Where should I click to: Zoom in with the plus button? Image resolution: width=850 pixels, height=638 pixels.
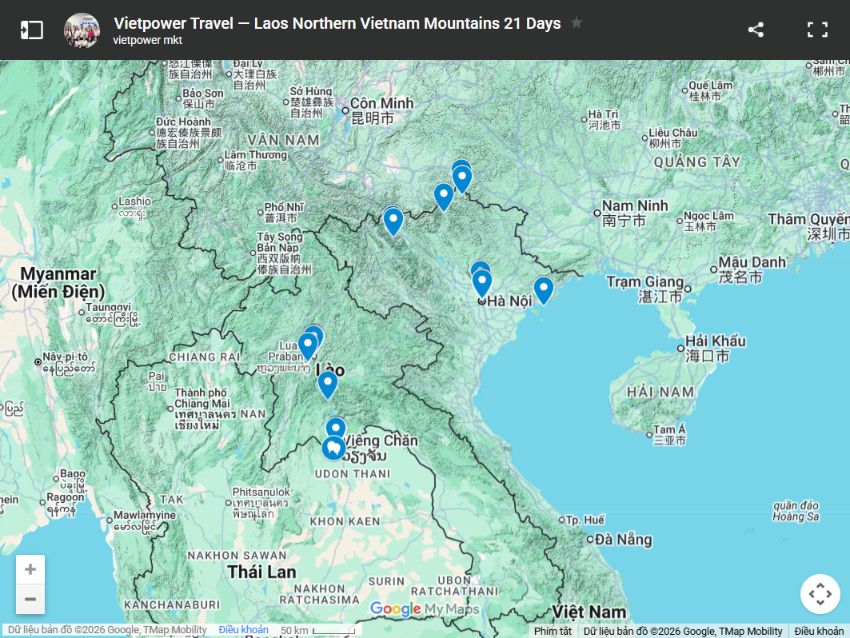pyautogui.click(x=30, y=569)
